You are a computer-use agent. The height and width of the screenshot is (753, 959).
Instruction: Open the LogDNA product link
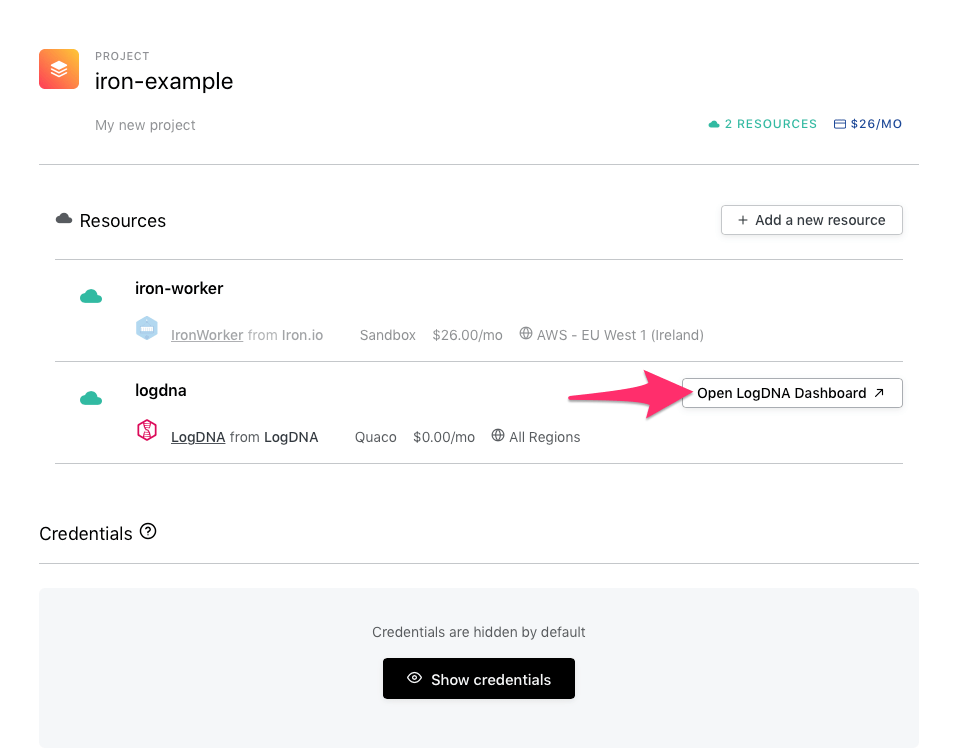(x=198, y=437)
